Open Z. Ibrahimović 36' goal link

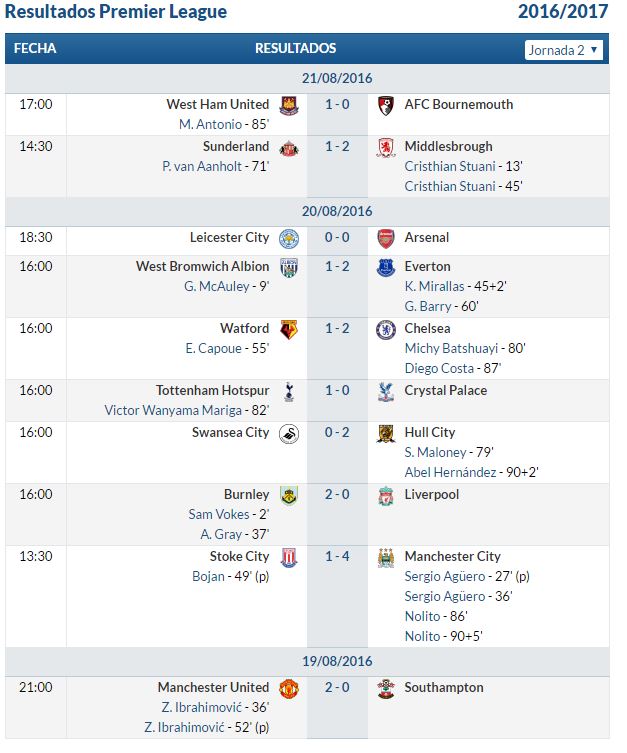coord(202,707)
